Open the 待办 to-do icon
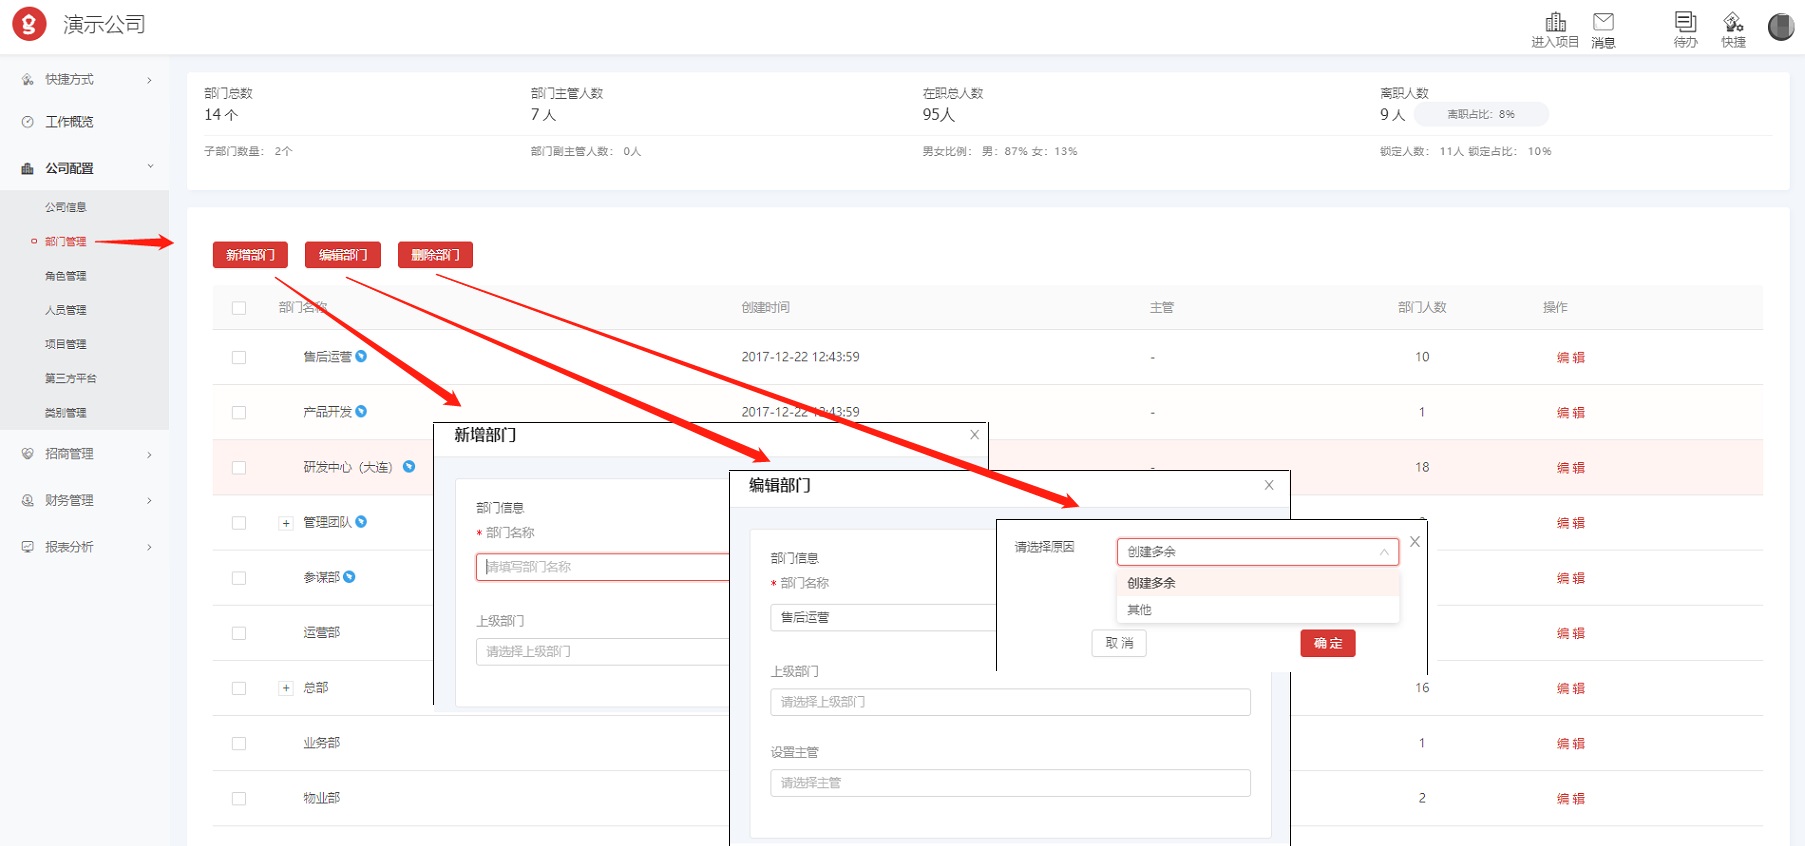Screen dimensions: 1805x846 tap(1685, 23)
